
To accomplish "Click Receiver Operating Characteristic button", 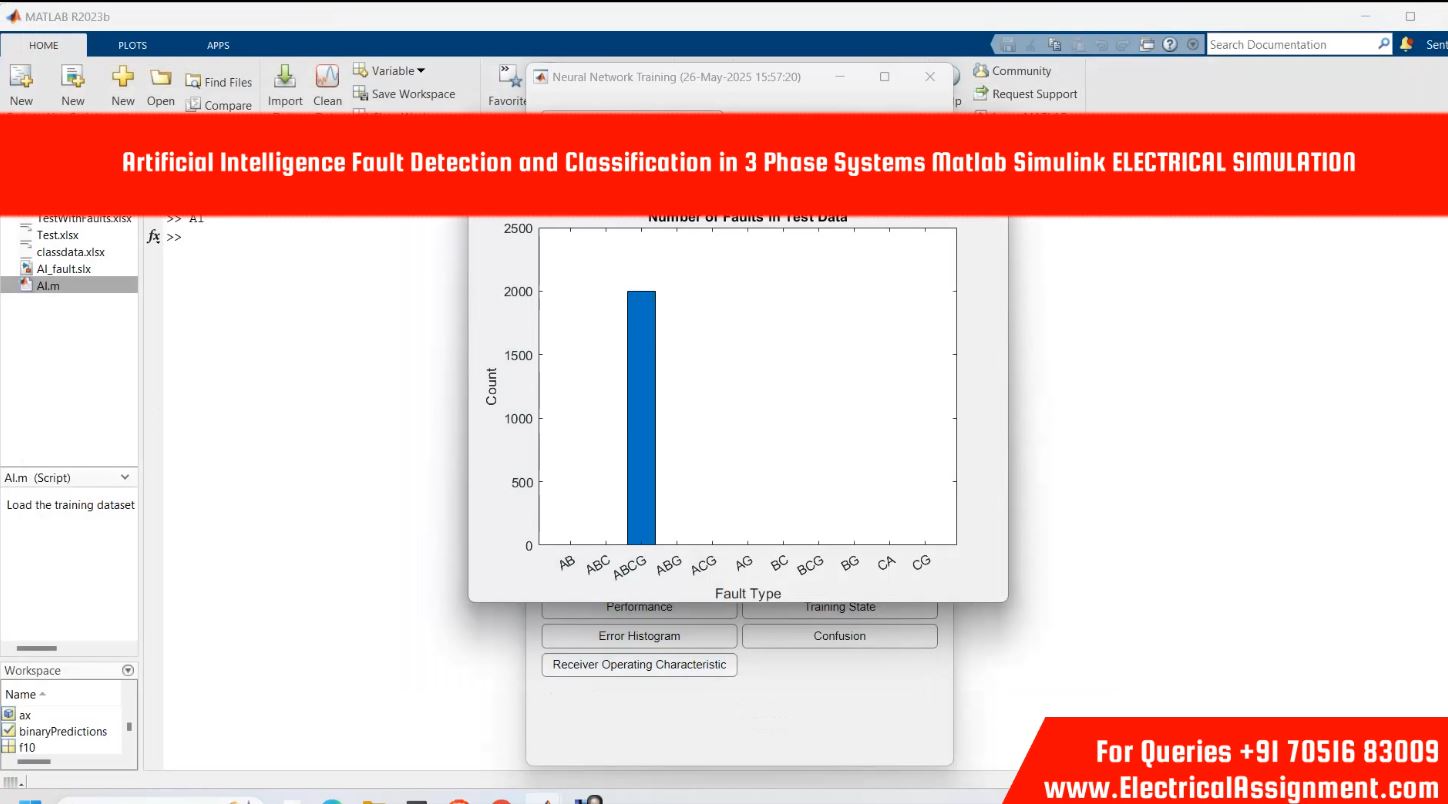I will [x=639, y=664].
